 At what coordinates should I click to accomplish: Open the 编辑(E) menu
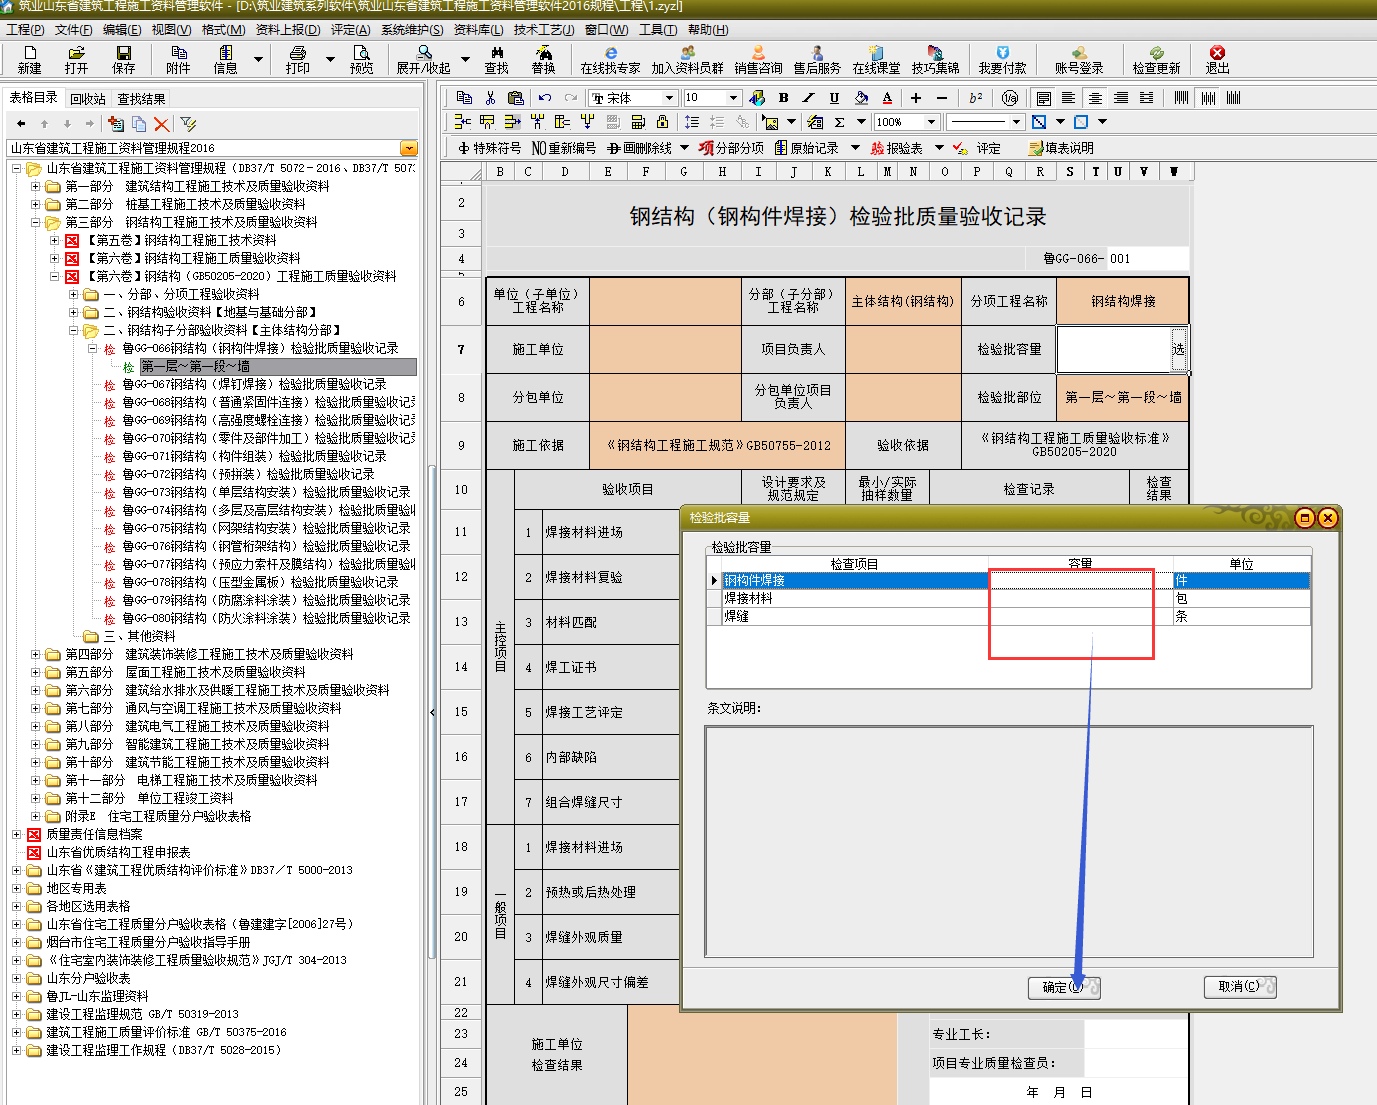coord(122,29)
